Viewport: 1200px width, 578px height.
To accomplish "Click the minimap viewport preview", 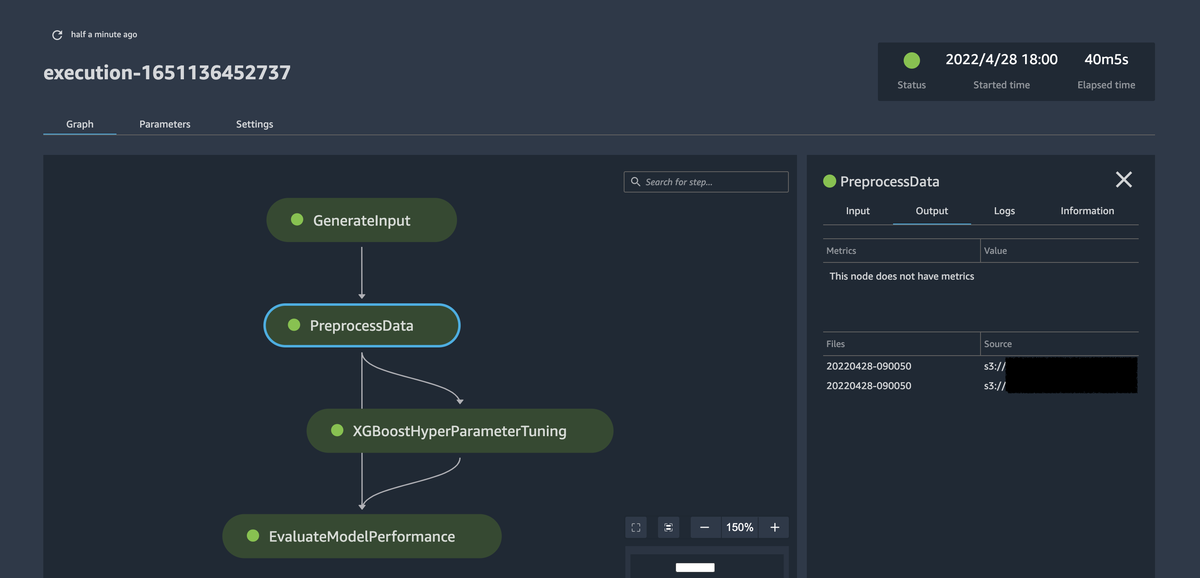I will tap(695, 567).
